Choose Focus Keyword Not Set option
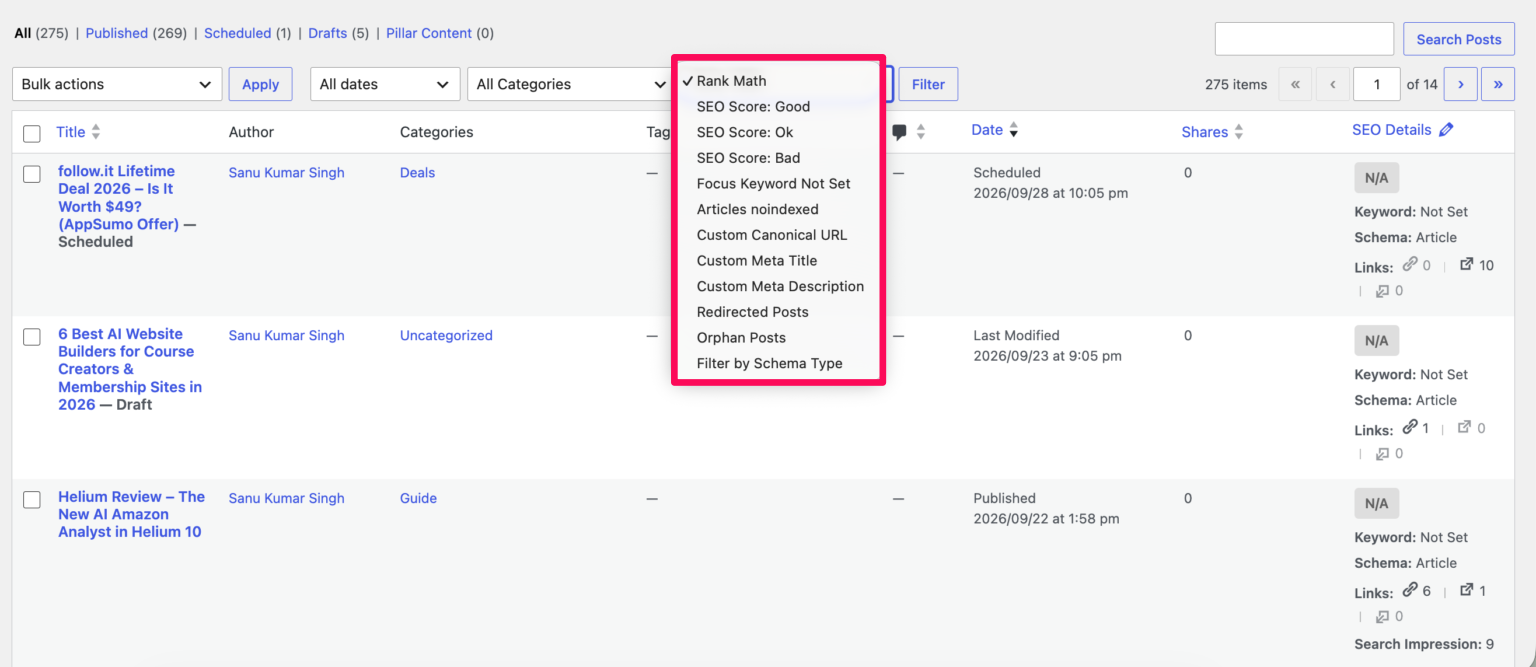The image size is (1536, 667). (778, 184)
